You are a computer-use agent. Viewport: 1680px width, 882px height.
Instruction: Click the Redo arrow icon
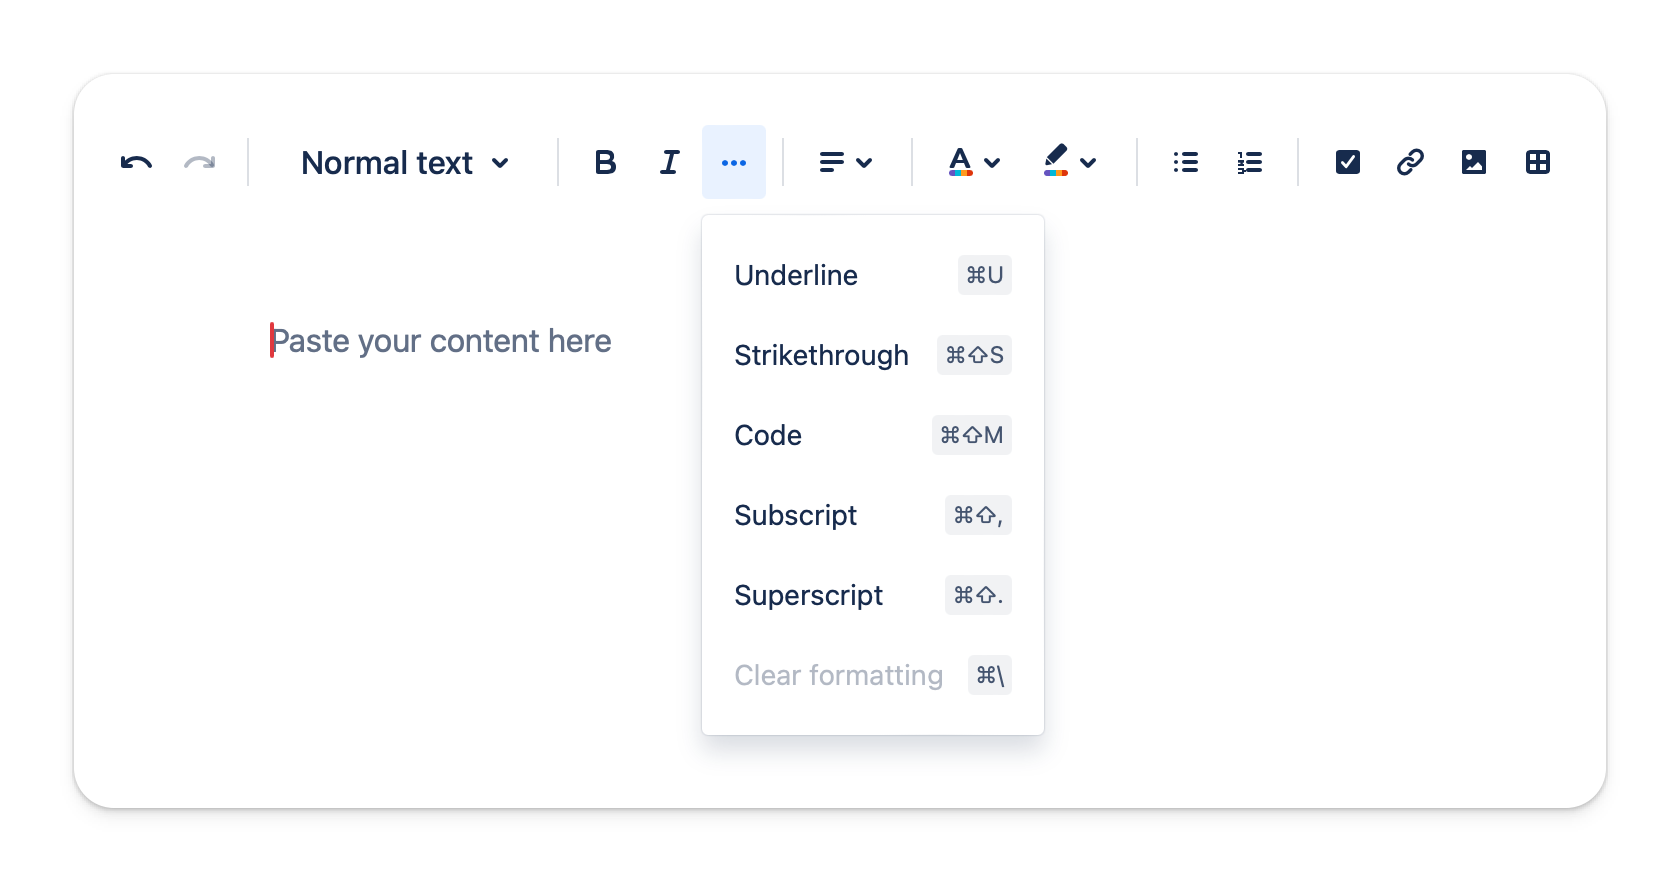pyautogui.click(x=200, y=162)
